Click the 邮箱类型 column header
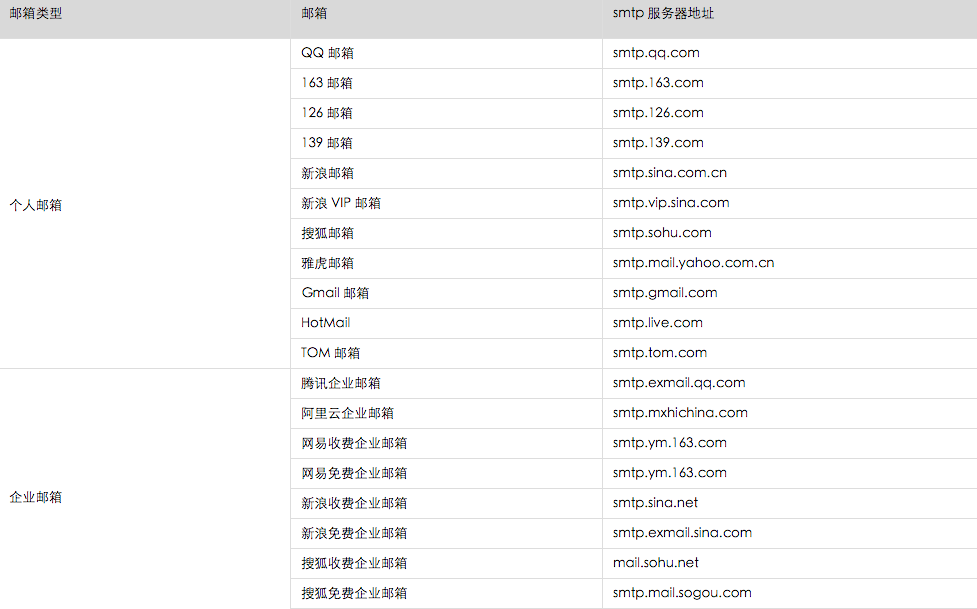Screen dimensions: 977x609 36,14
